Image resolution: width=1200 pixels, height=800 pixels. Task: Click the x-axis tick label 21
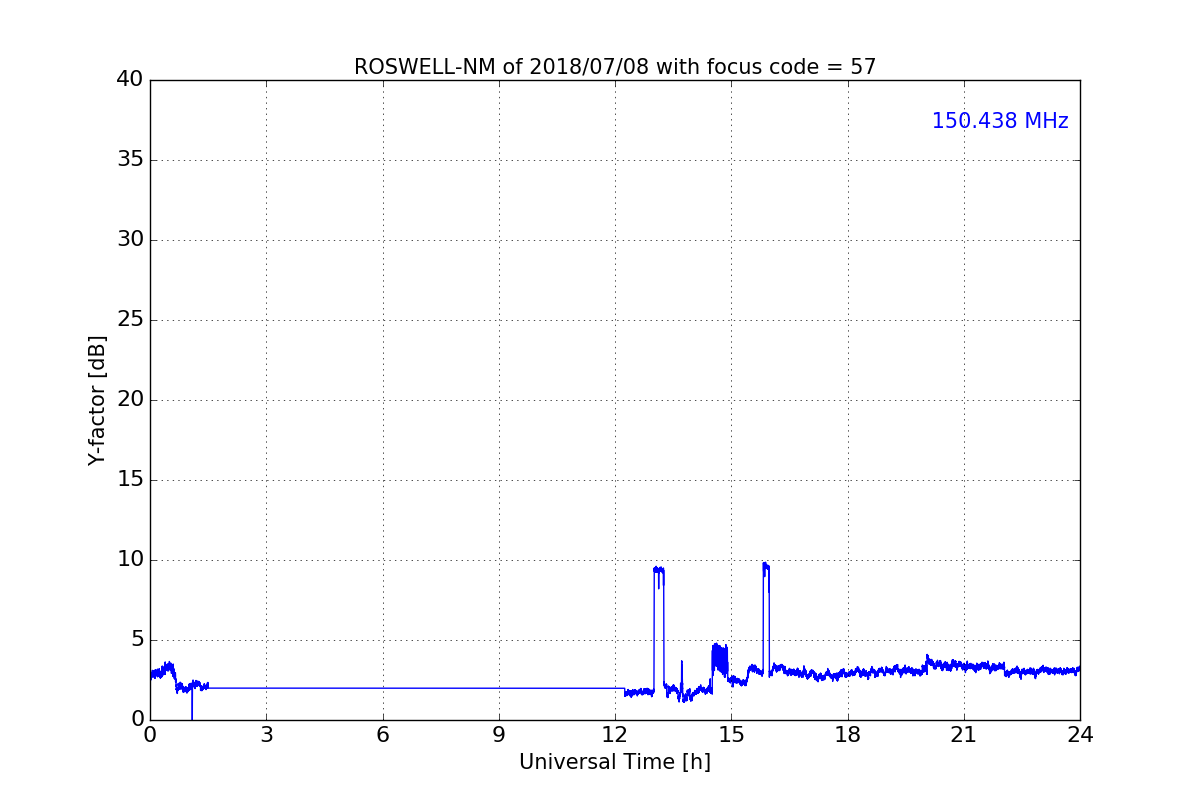pyautogui.click(x=964, y=735)
